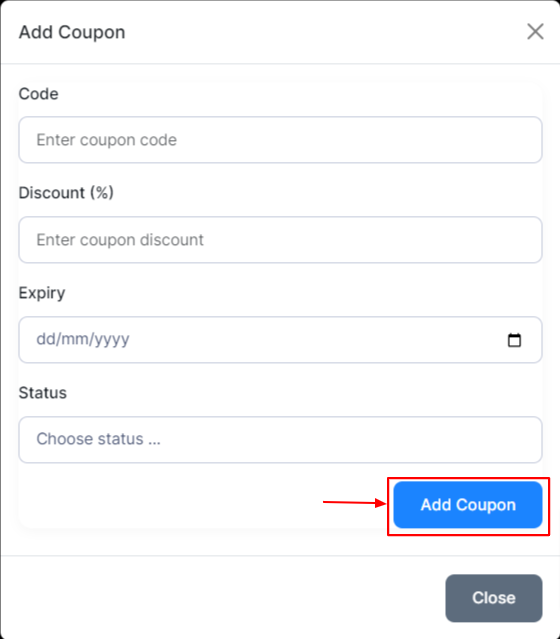The width and height of the screenshot is (560, 639).
Task: Click the Add Coupon dialog title
Action: point(72,32)
